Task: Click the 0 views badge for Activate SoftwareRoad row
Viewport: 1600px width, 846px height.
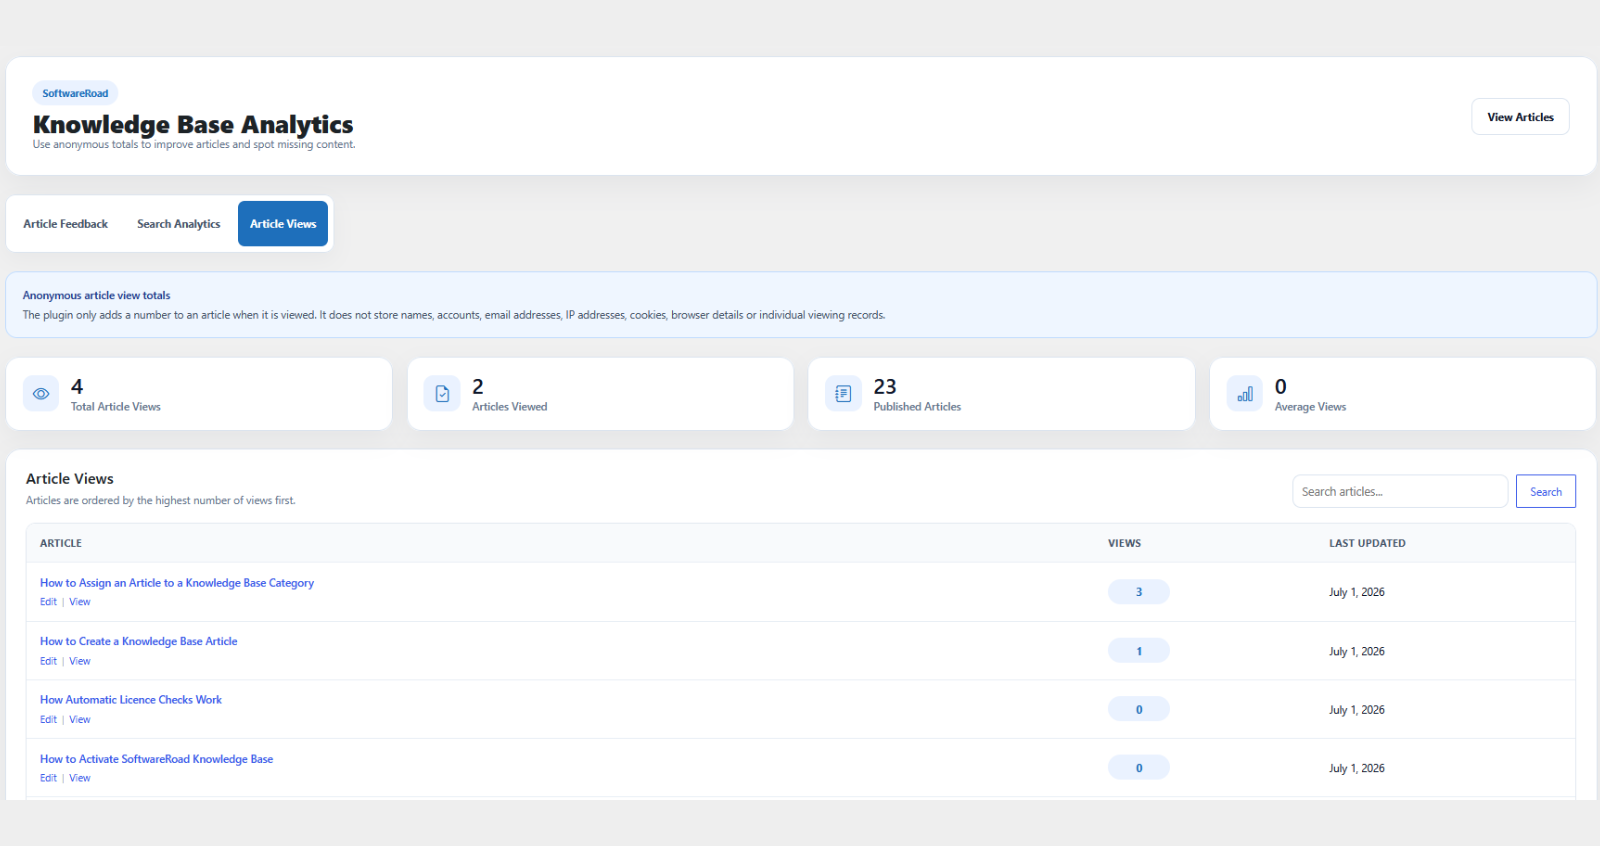Action: coord(1139,768)
